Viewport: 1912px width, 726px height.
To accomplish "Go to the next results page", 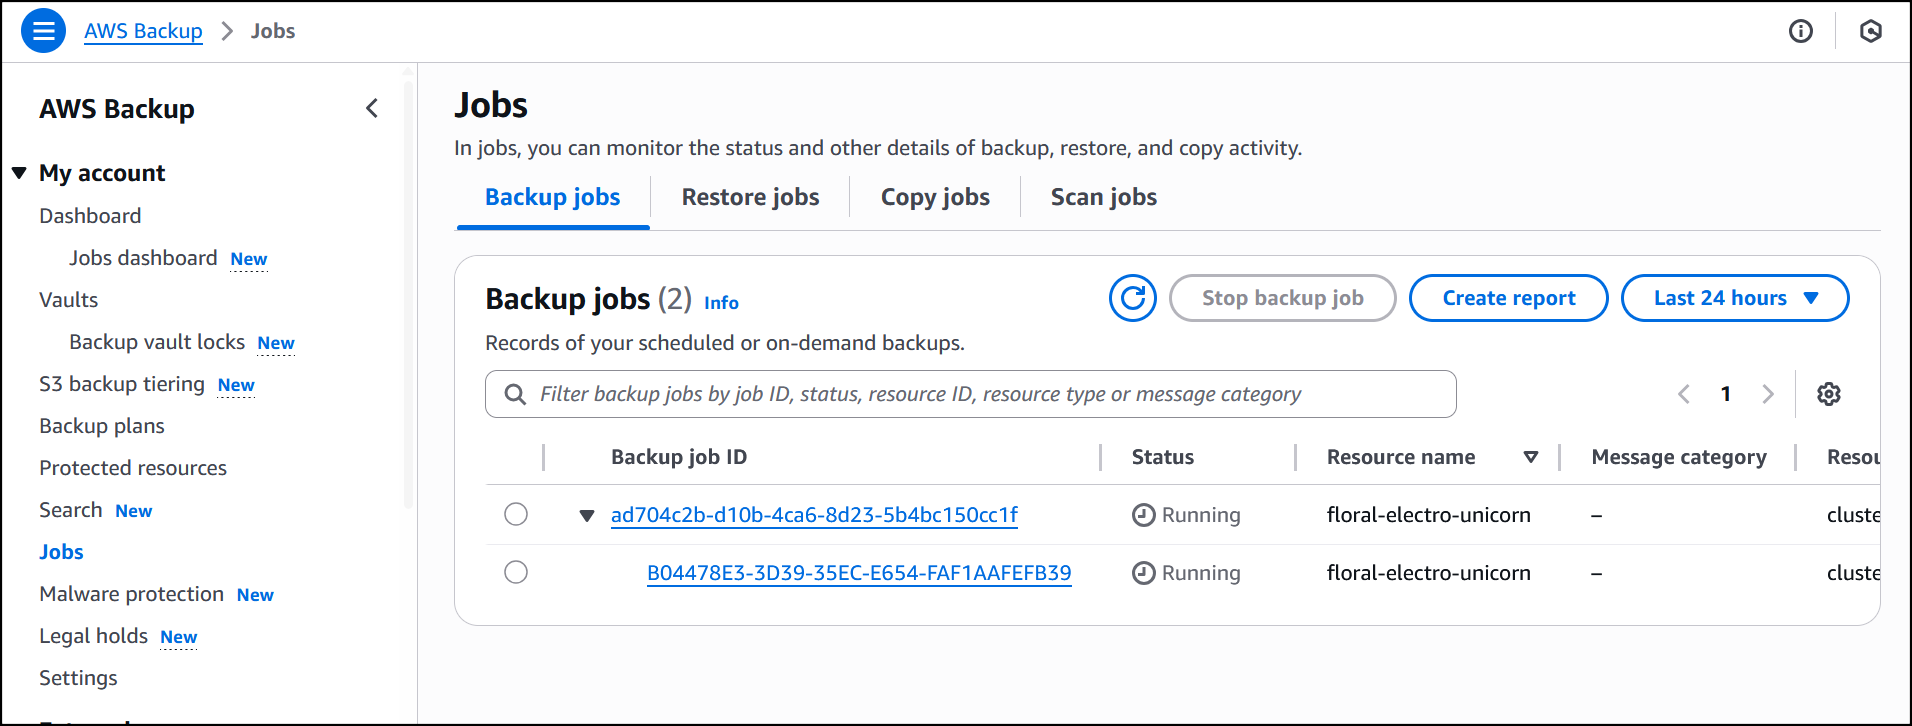I will [1767, 394].
